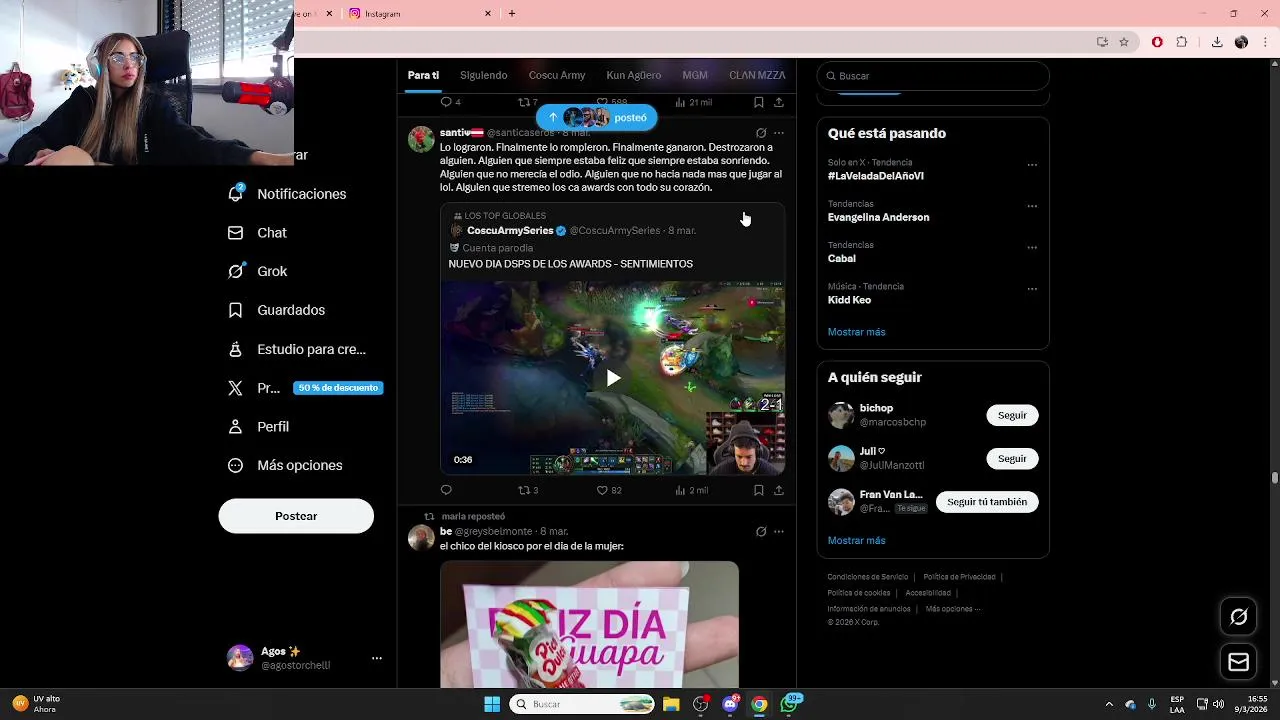Viewport: 1280px width, 720px height.
Task: Follow bichop with Seguir button
Action: coord(1012,415)
